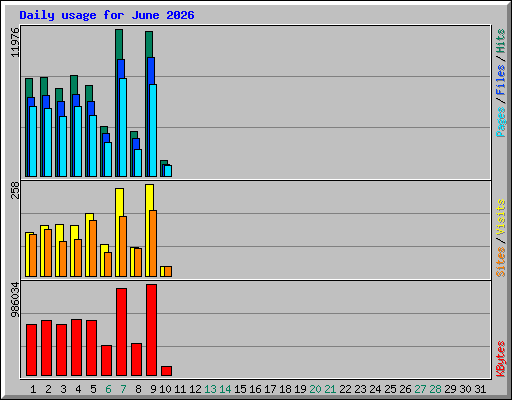This screenshot has height=400, width=512.
Task: Click the '11976' axis value
Action: (15, 42)
